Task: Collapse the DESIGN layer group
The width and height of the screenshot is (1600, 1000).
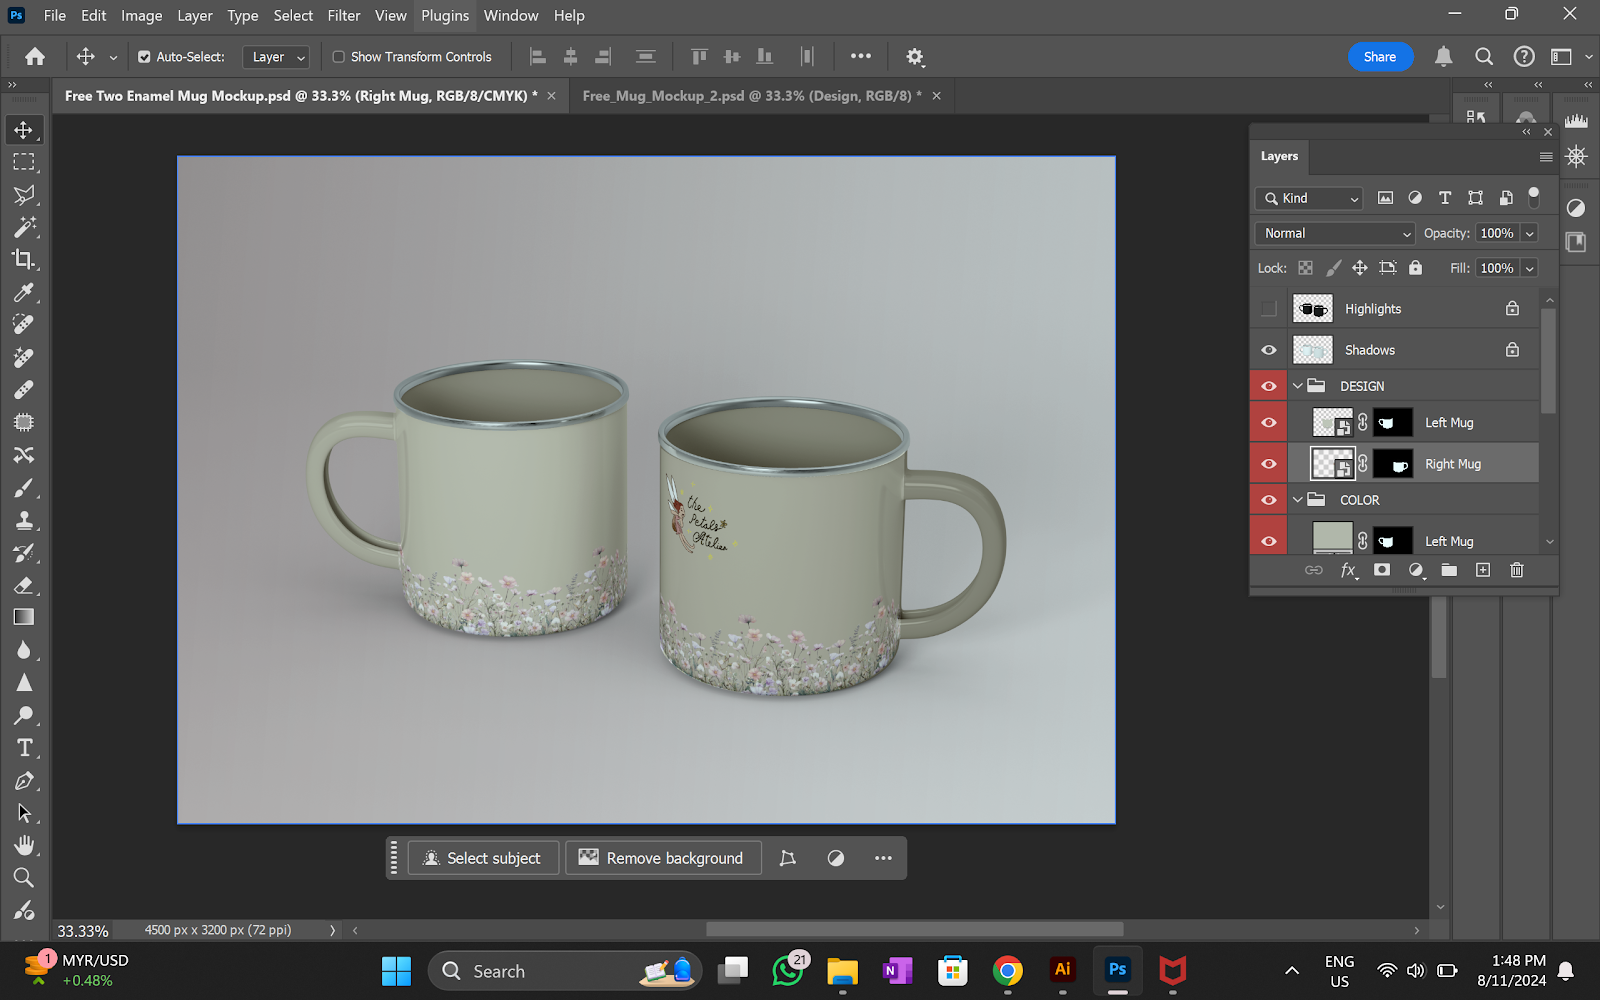Action: click(x=1298, y=386)
